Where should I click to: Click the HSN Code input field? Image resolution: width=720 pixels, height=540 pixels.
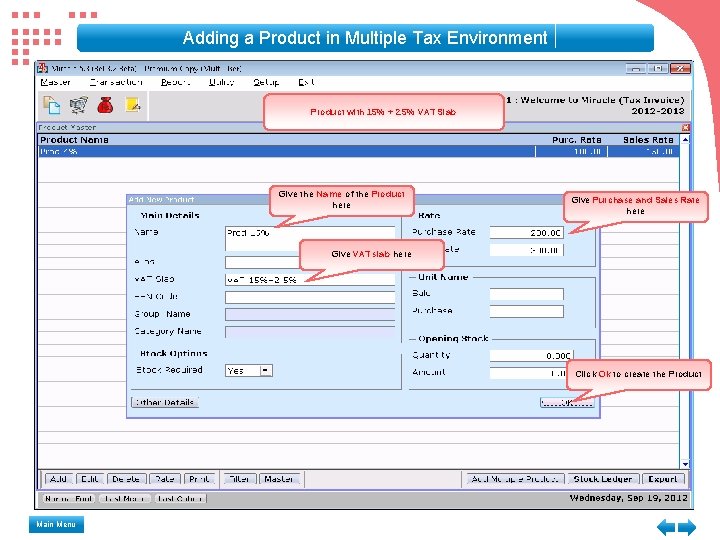(310, 297)
